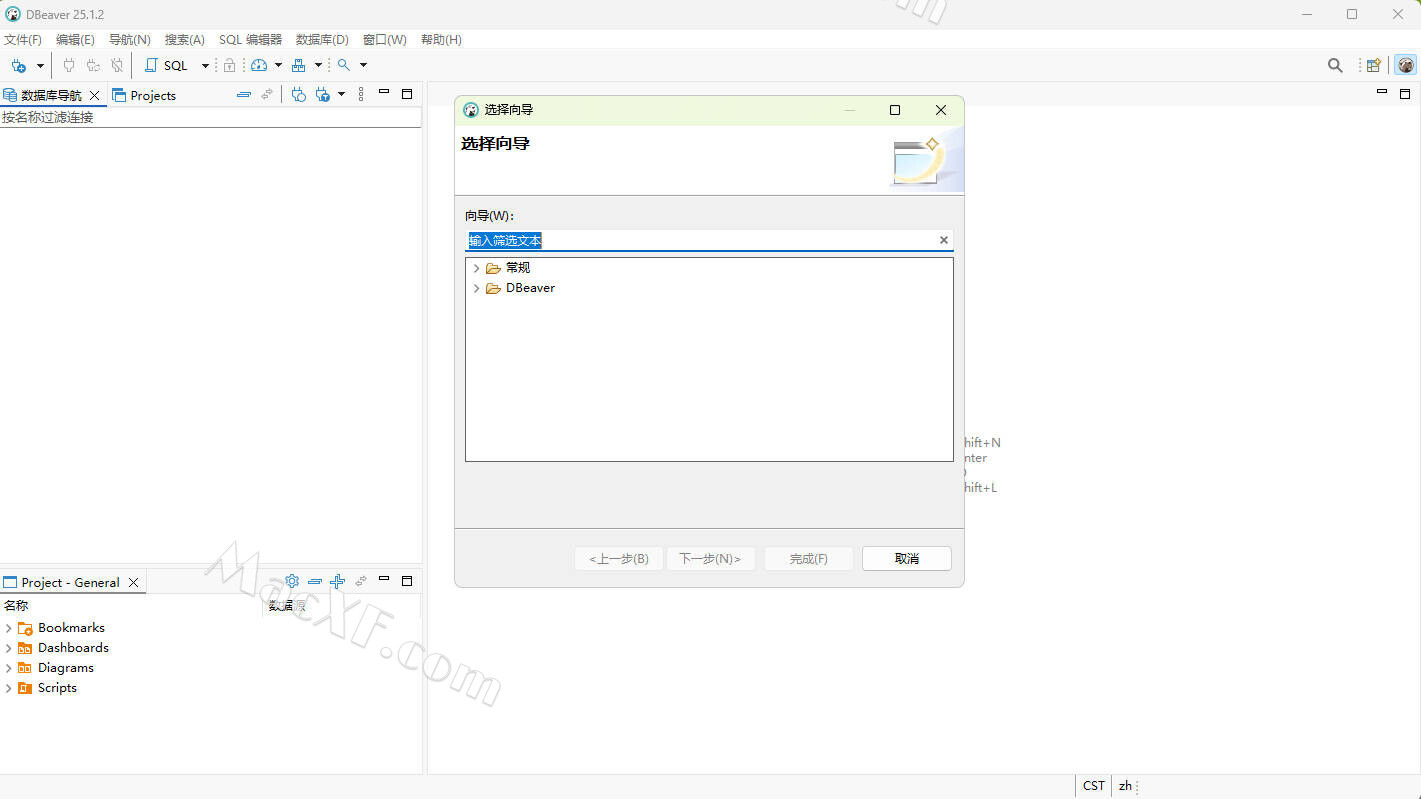The width and height of the screenshot is (1421, 799).
Task: Select the DBeaver wizard category
Action: coord(530,288)
